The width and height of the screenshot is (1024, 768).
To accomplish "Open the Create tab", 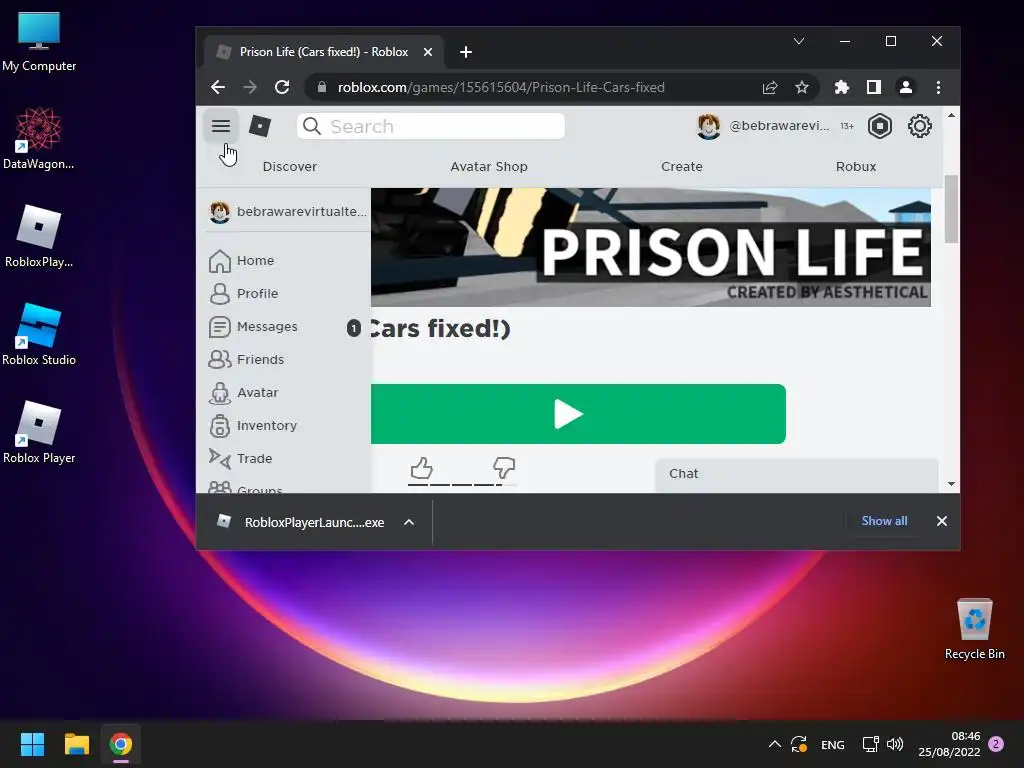I will pos(681,167).
